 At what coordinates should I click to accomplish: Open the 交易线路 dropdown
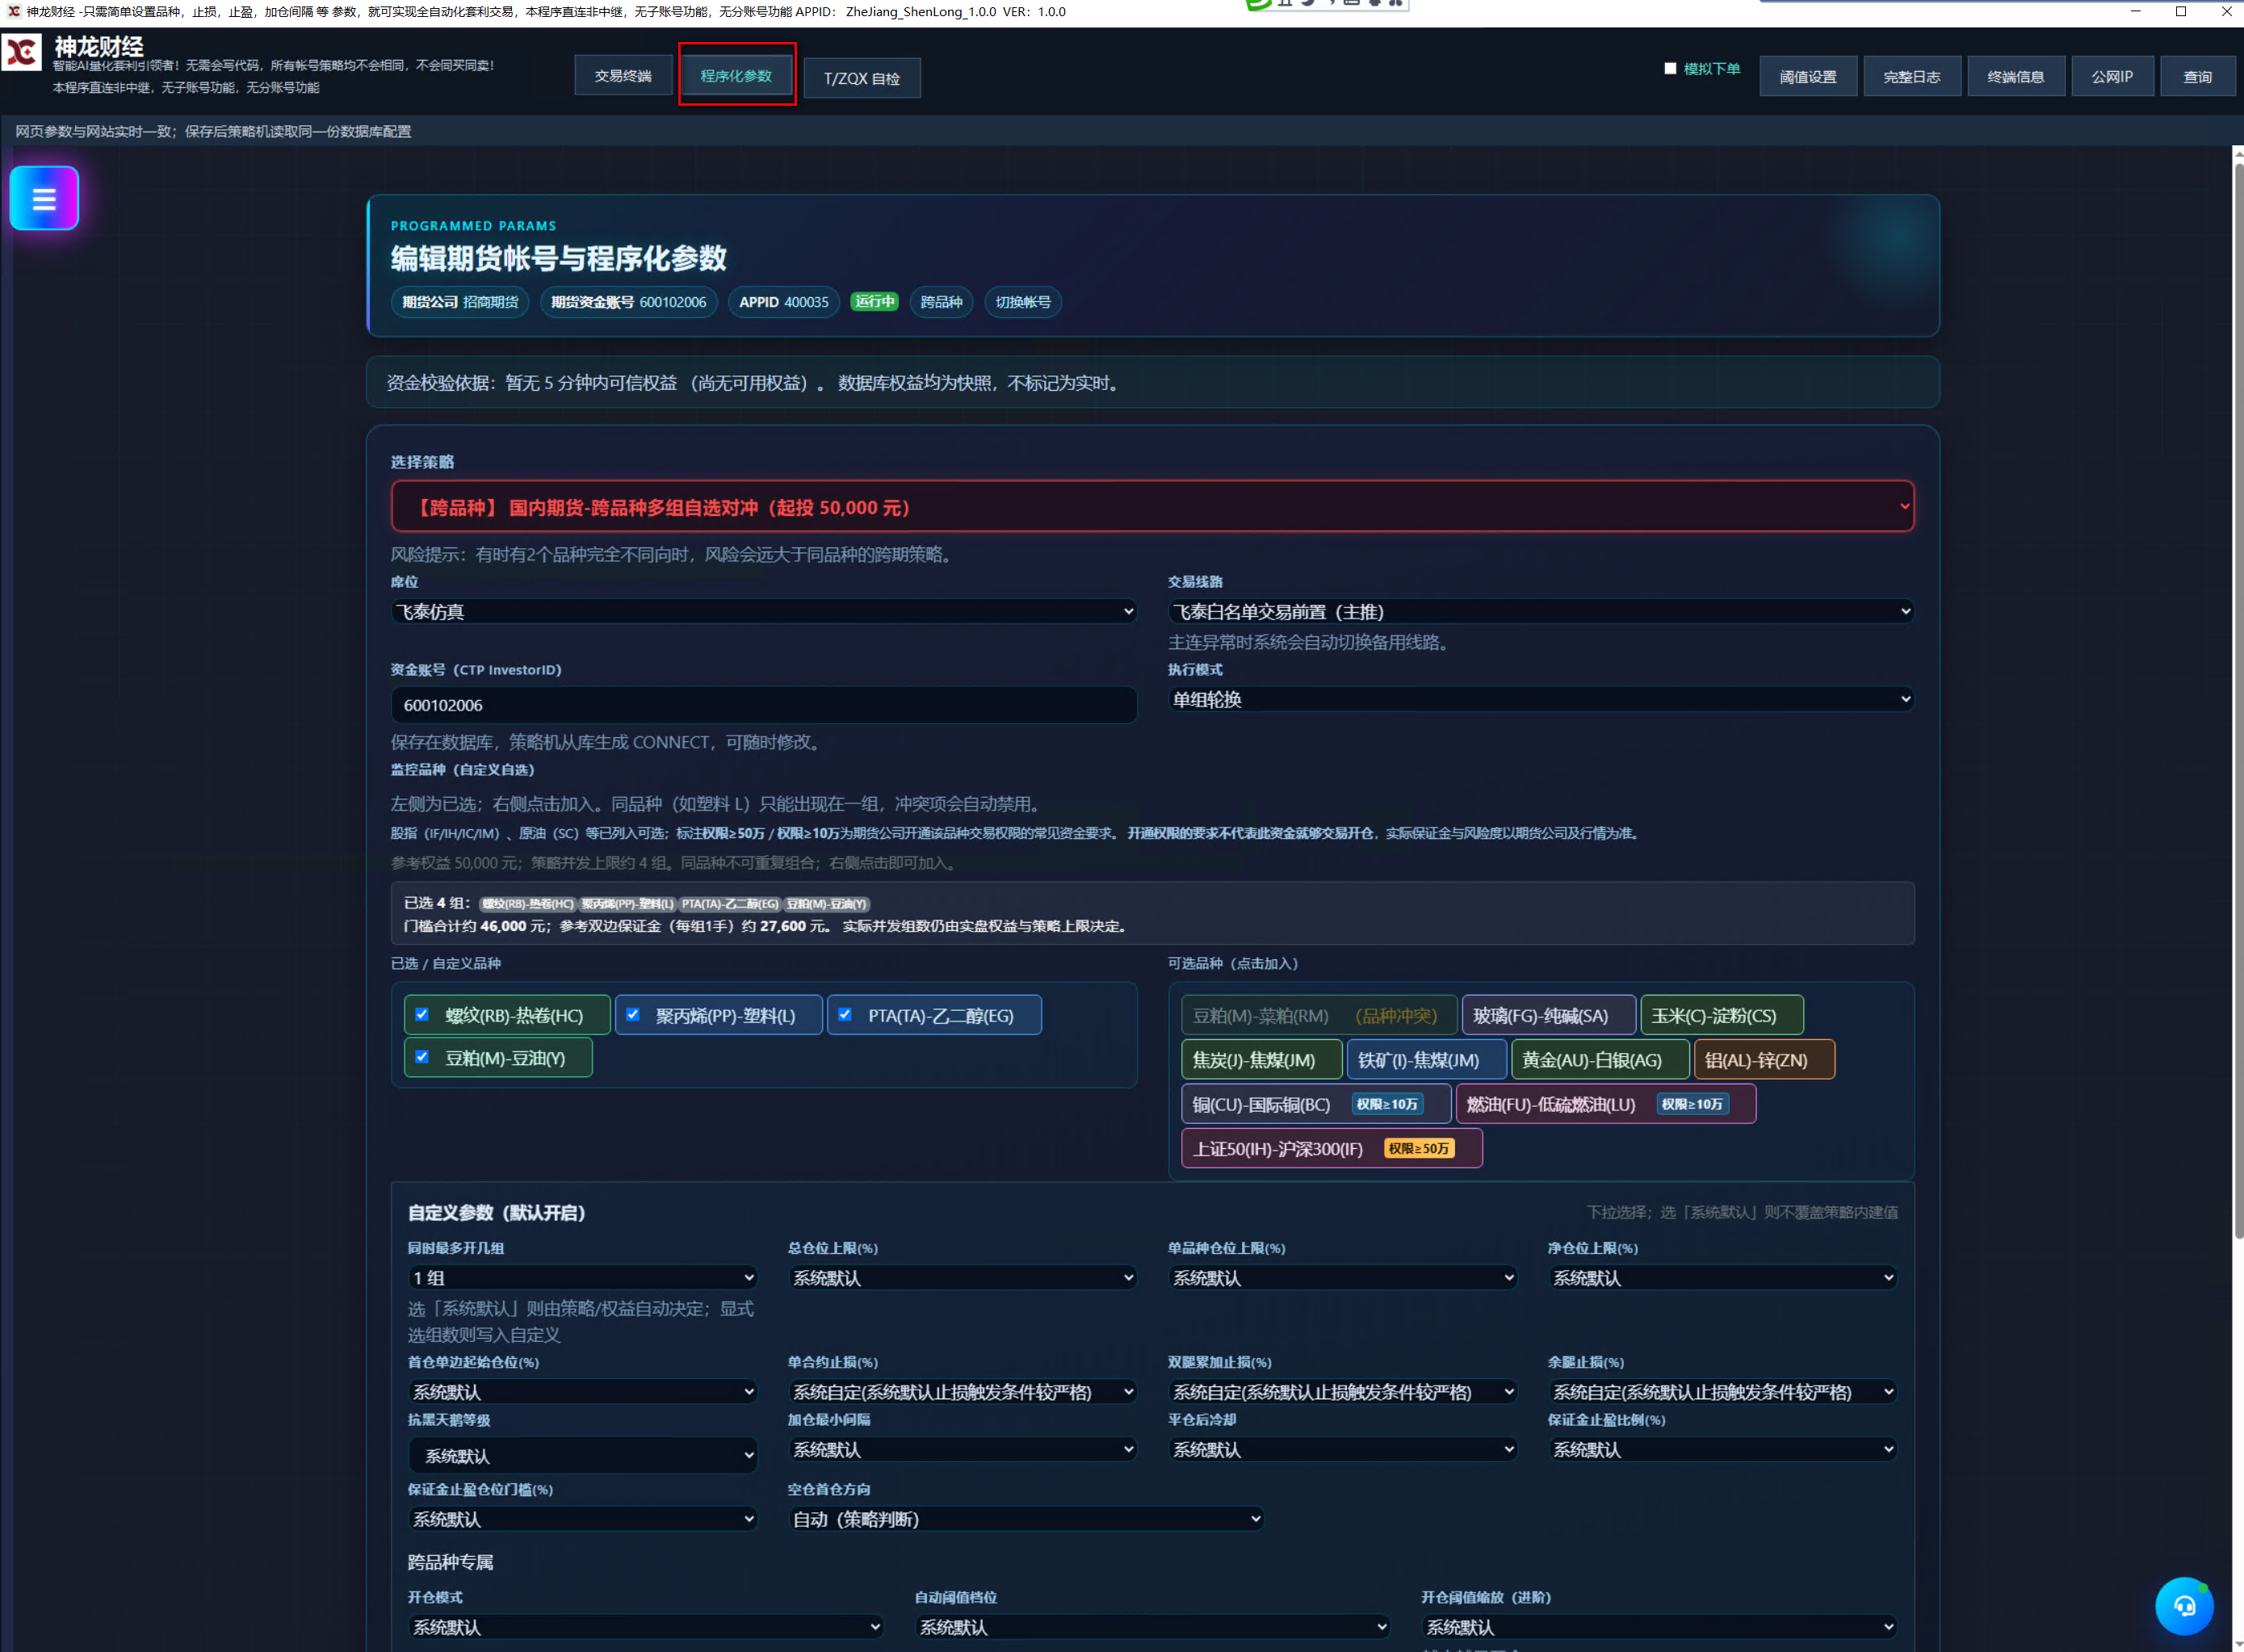tap(1541, 611)
